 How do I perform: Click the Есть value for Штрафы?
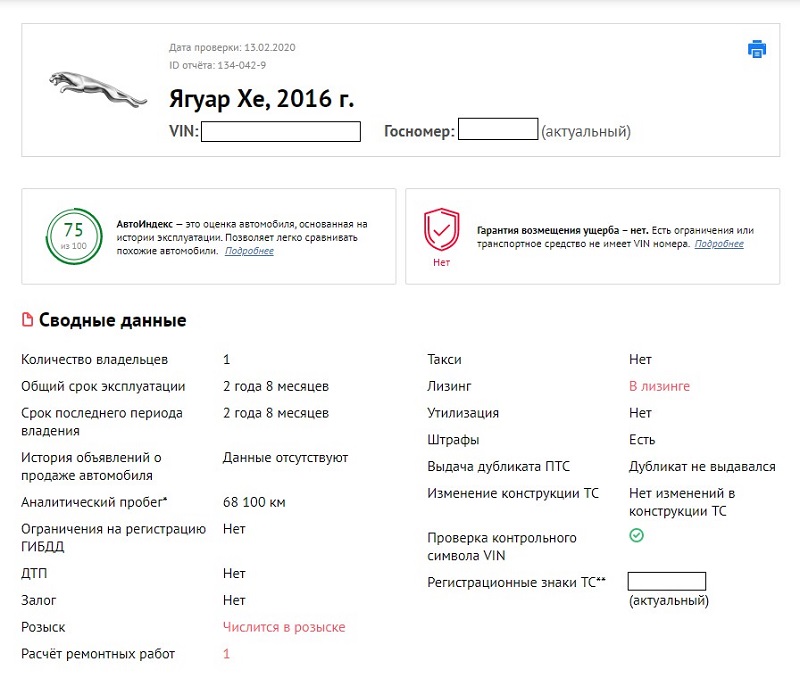pyautogui.click(x=642, y=440)
